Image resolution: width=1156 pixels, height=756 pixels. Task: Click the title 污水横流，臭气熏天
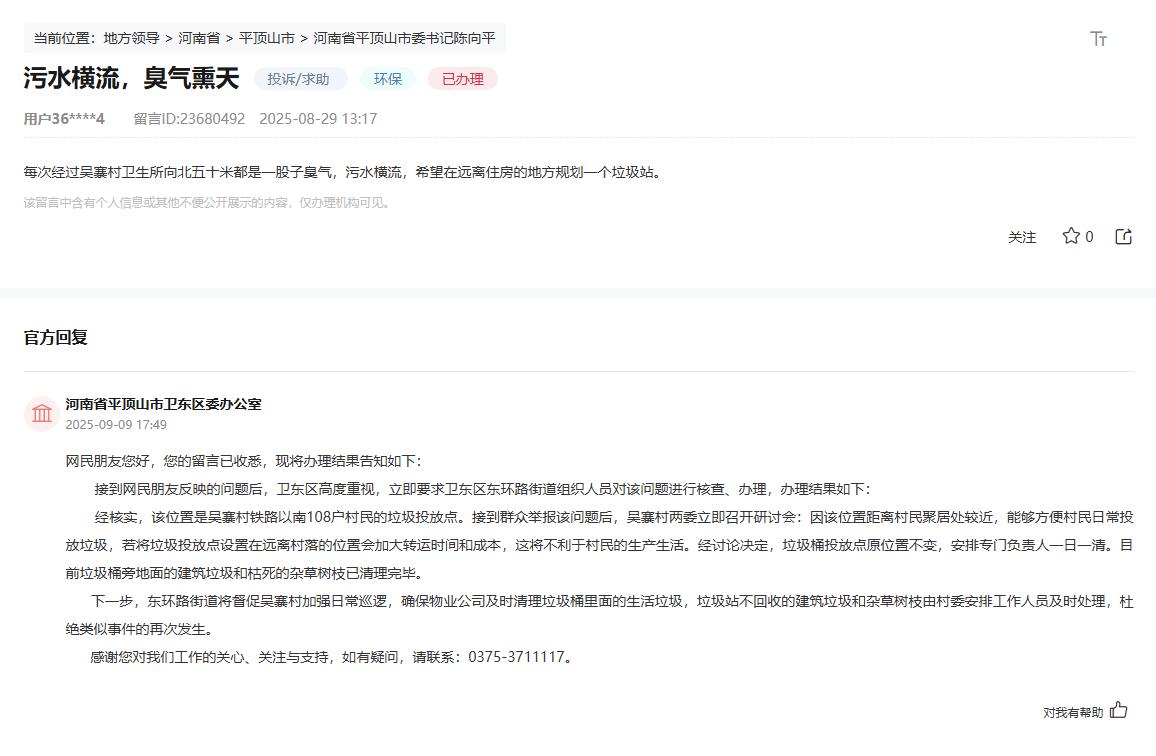(131, 78)
